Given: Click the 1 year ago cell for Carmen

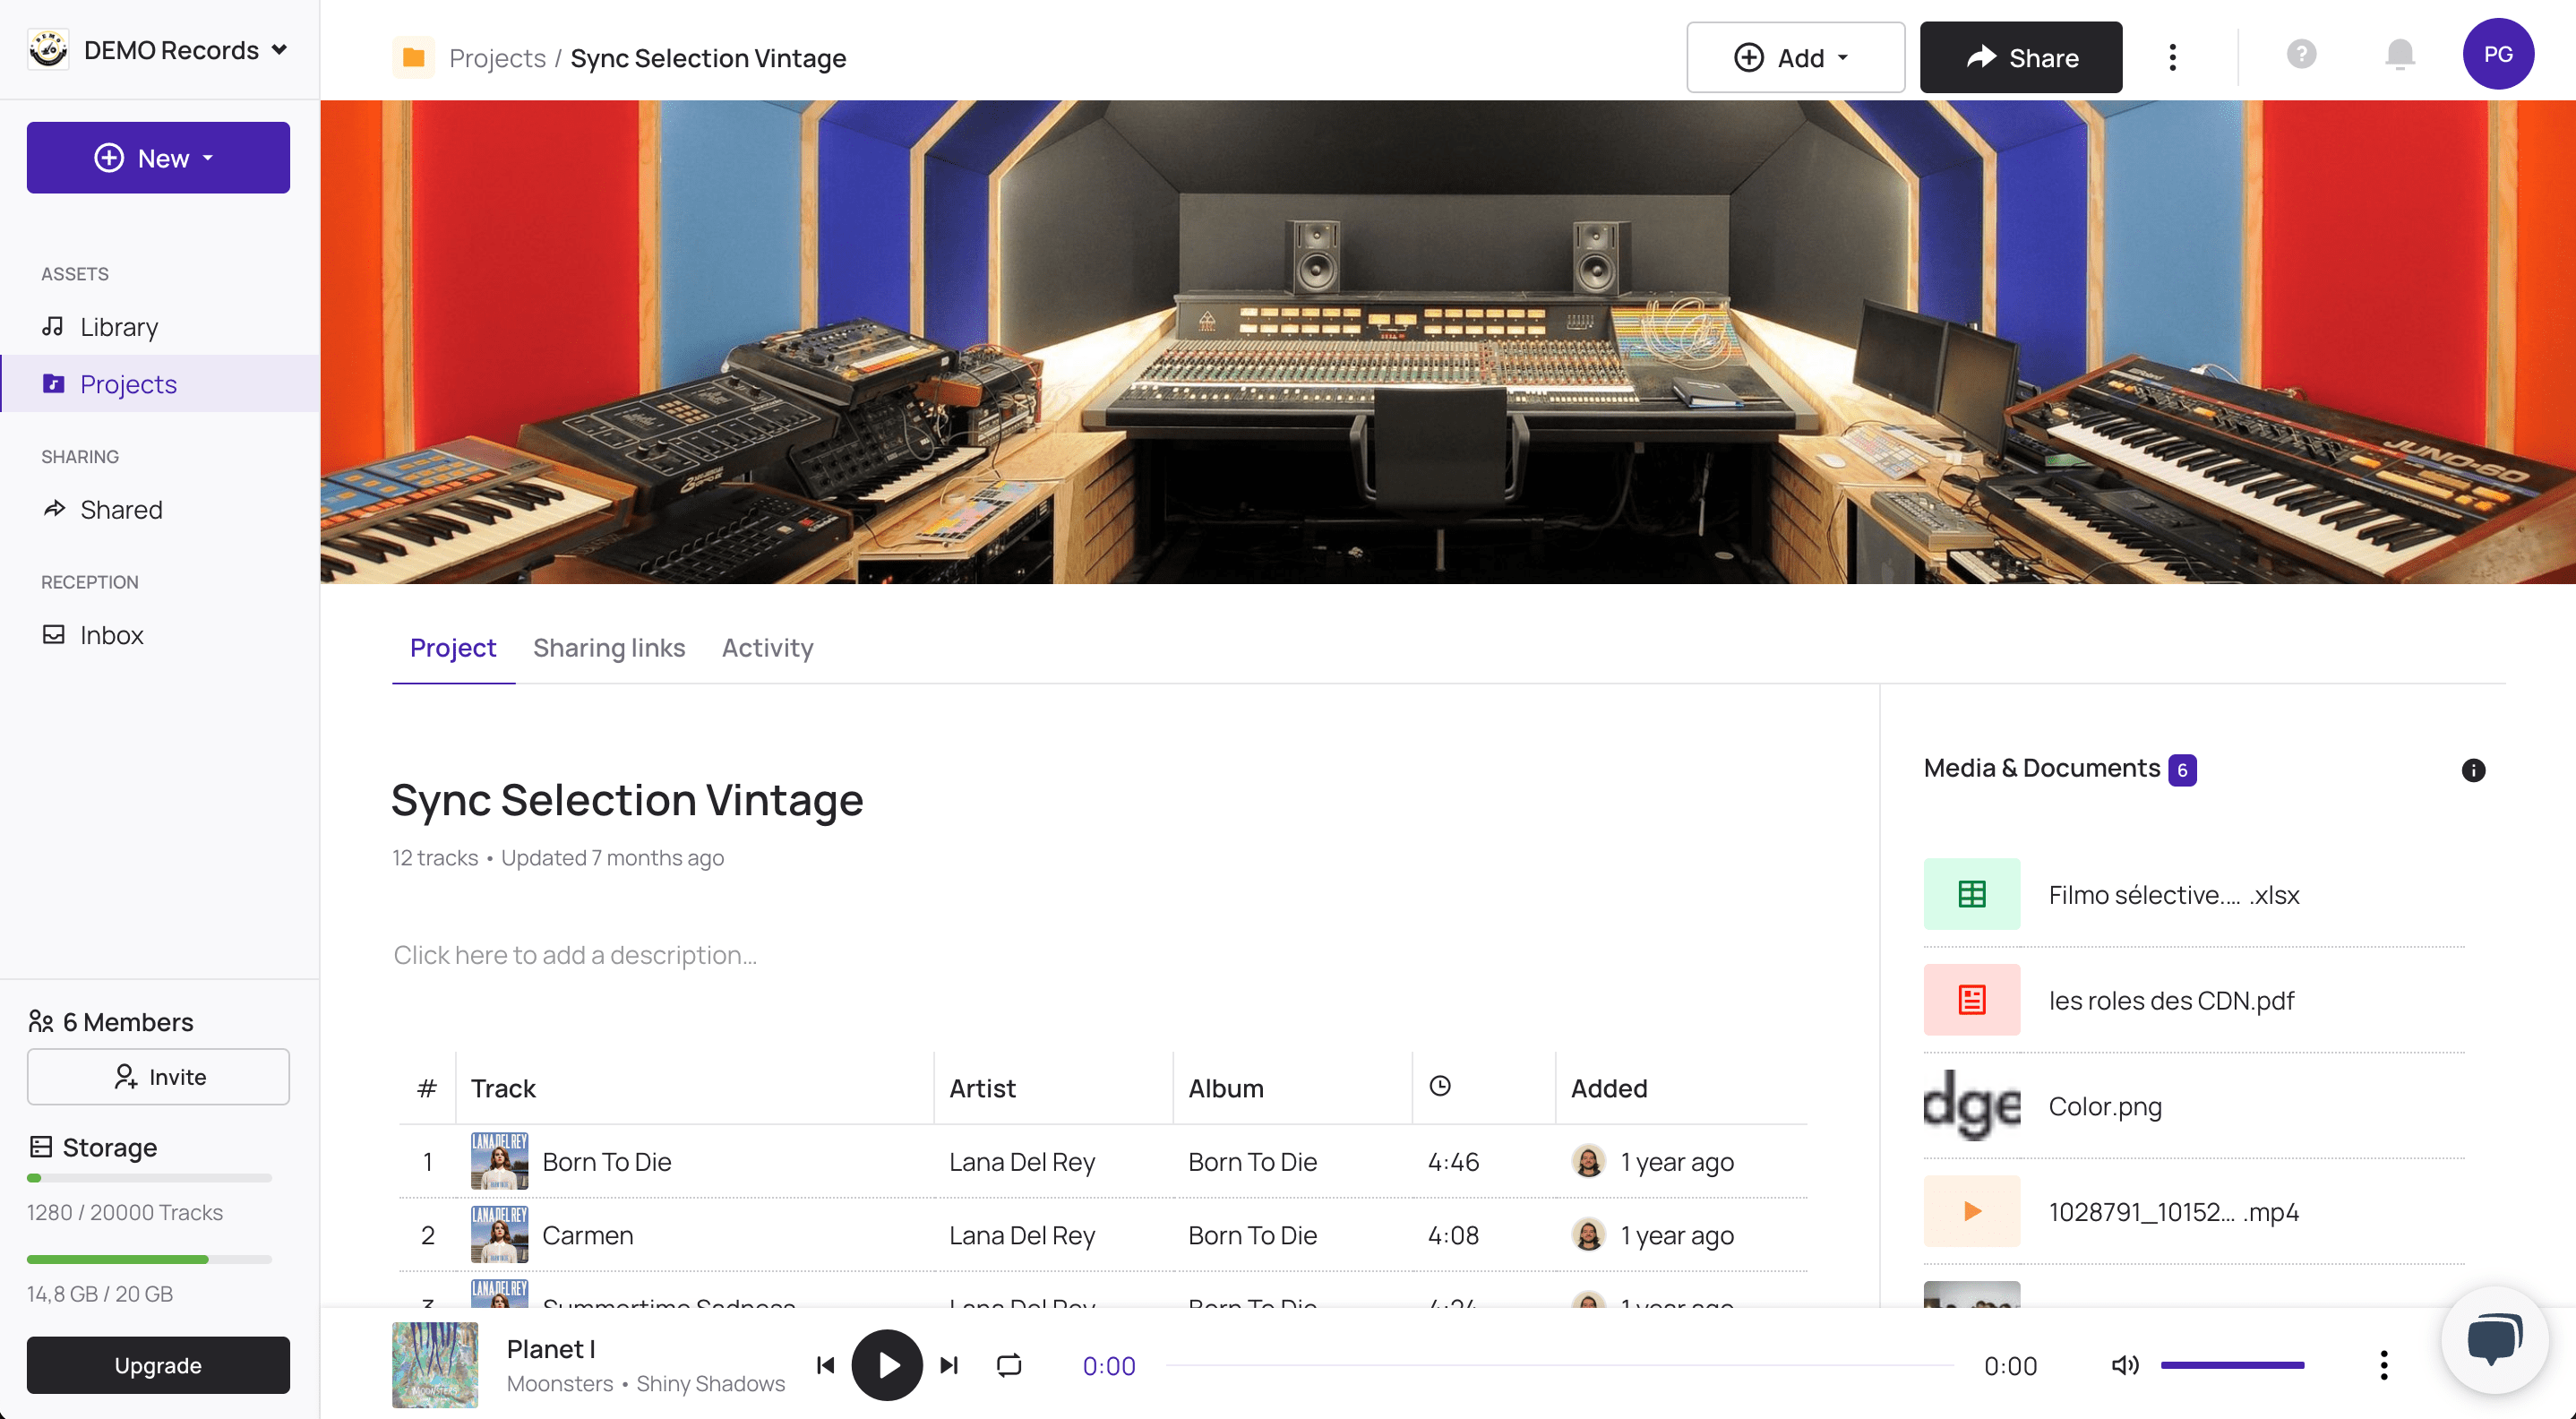Looking at the screenshot, I should (1677, 1236).
